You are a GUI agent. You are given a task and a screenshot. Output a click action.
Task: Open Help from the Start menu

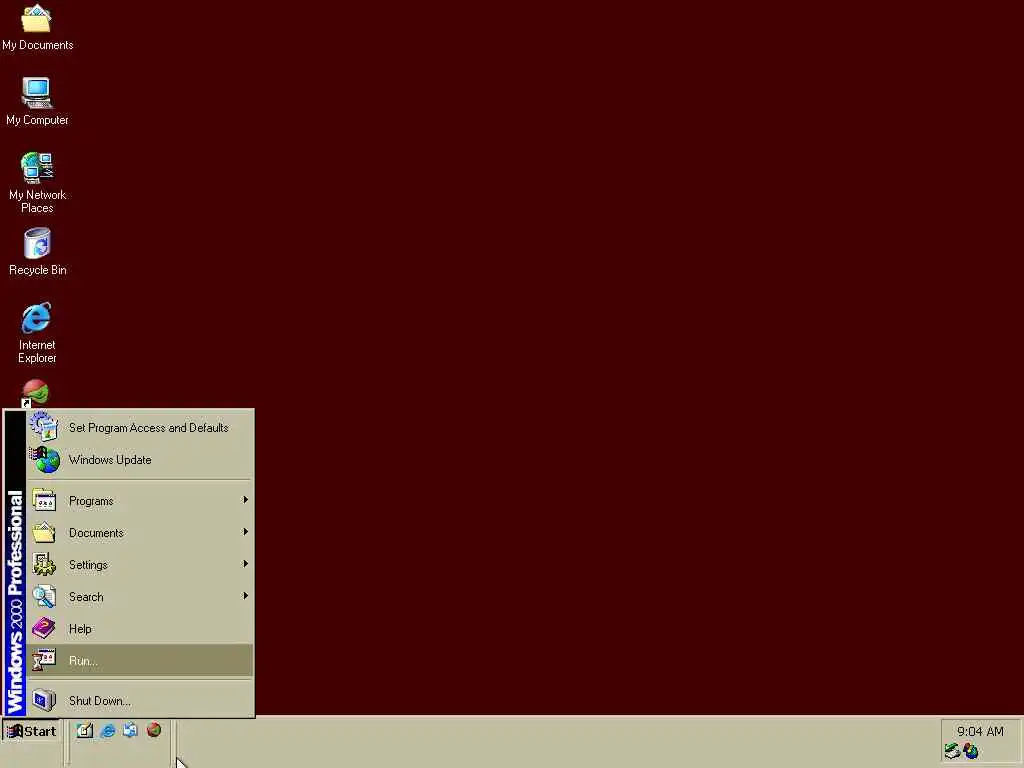[x=140, y=629]
